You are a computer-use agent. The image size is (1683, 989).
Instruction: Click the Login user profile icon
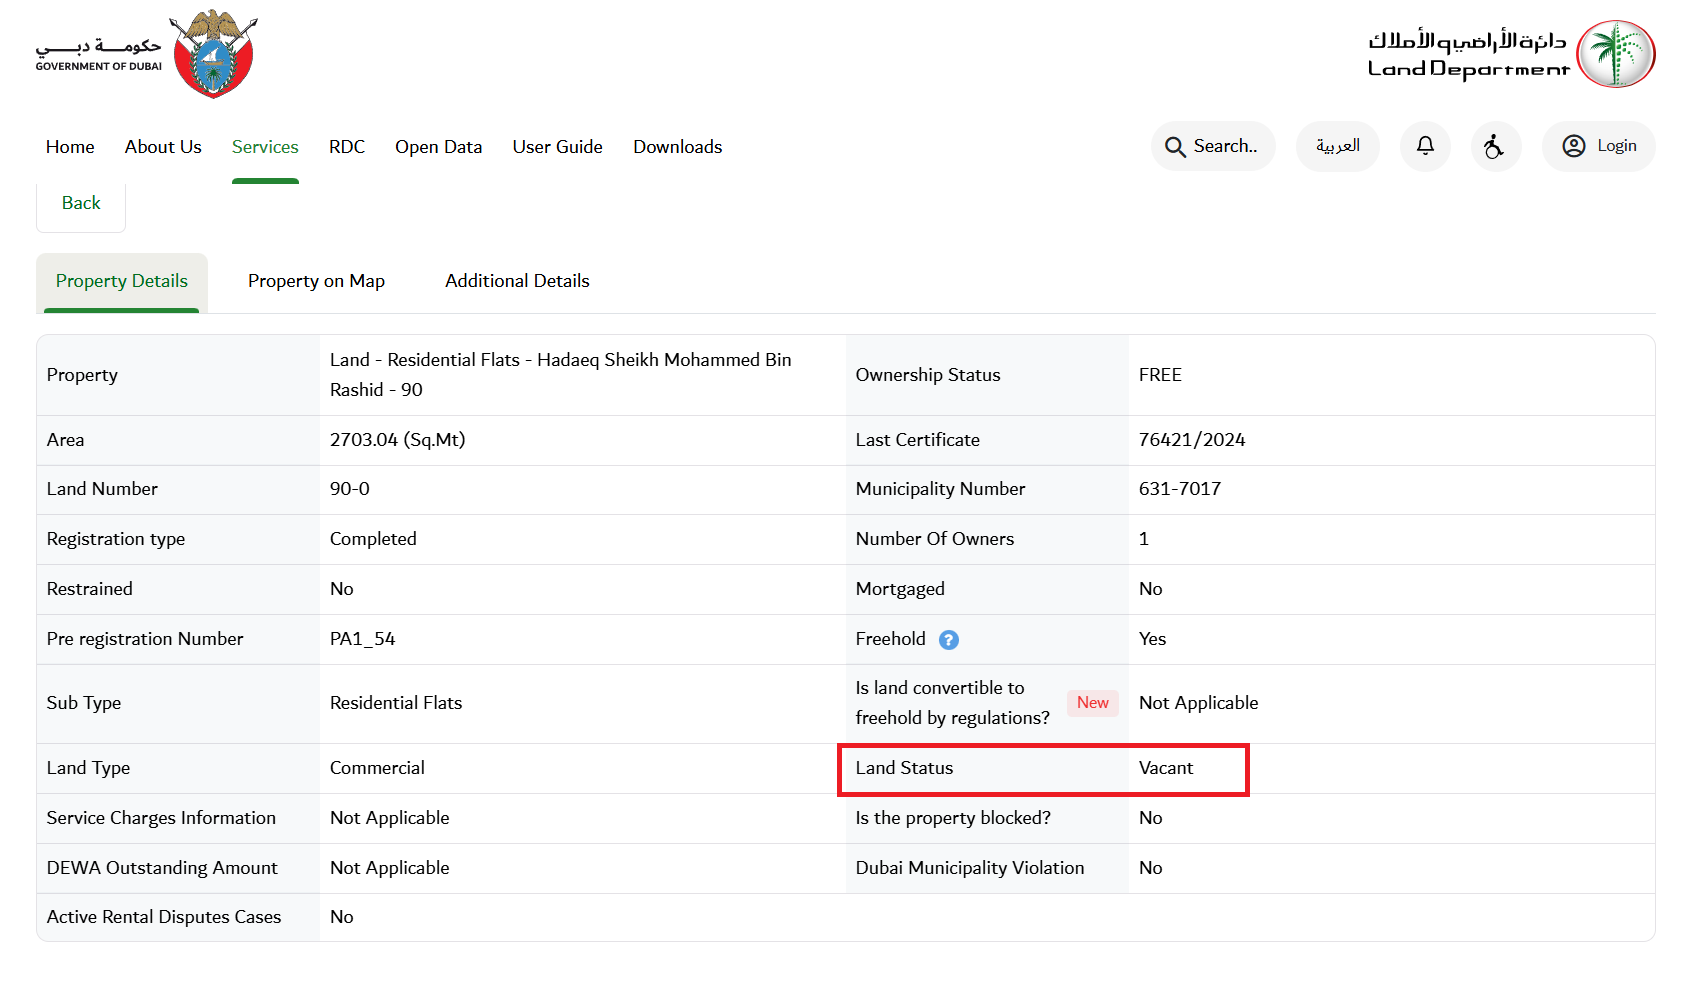click(x=1573, y=146)
